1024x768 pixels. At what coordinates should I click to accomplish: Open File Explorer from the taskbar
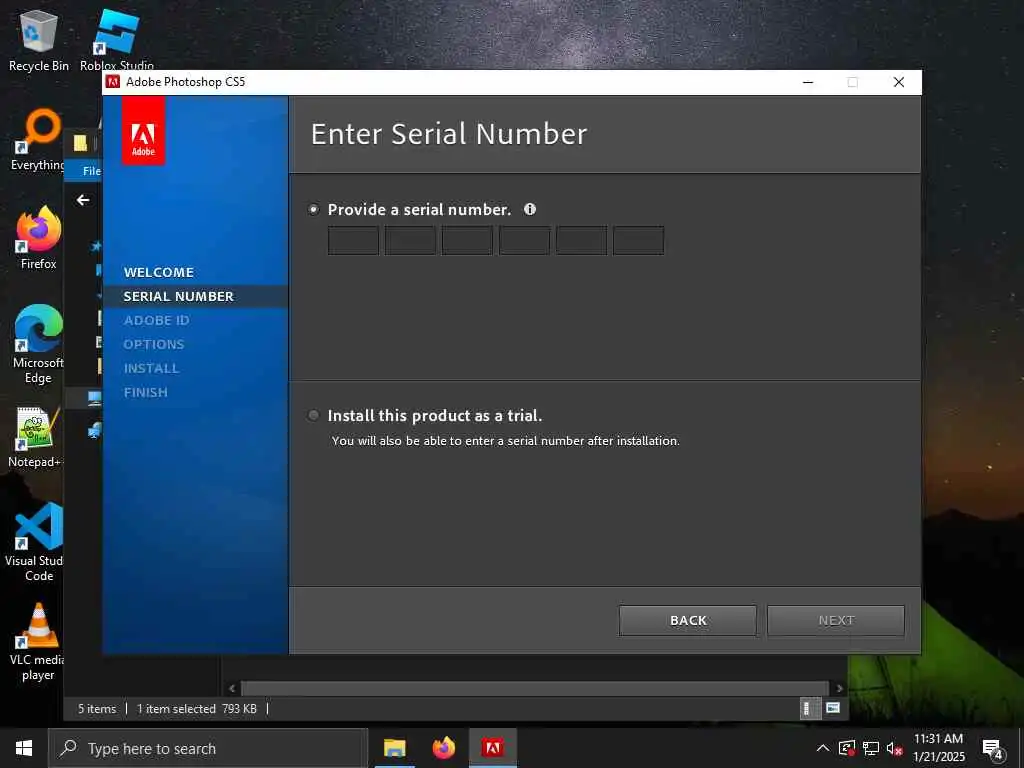pos(394,748)
